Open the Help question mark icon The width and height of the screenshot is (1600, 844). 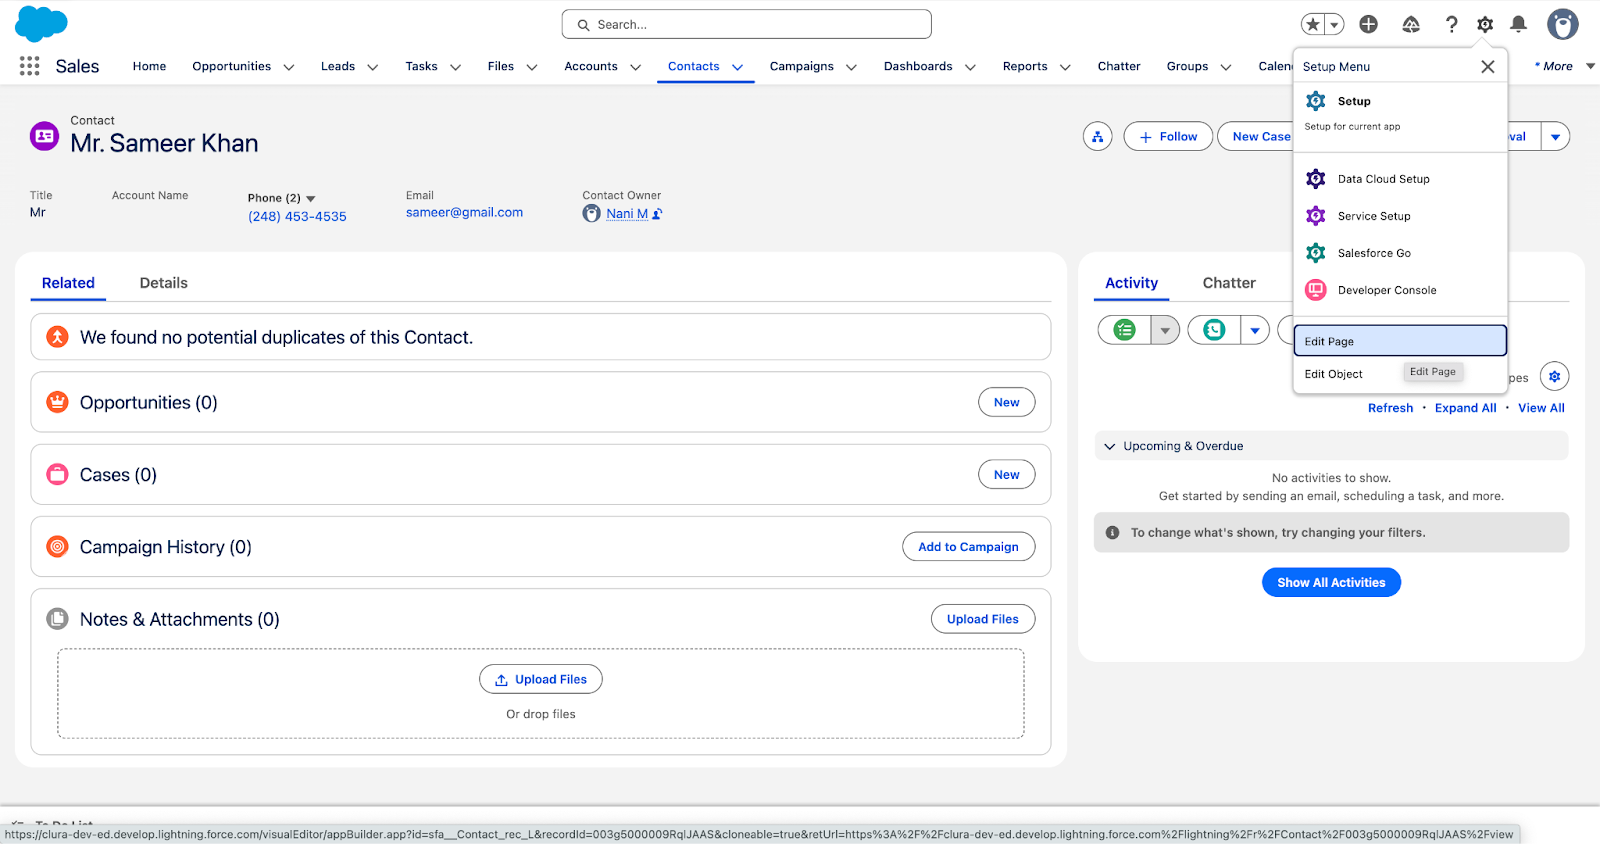[x=1451, y=24]
